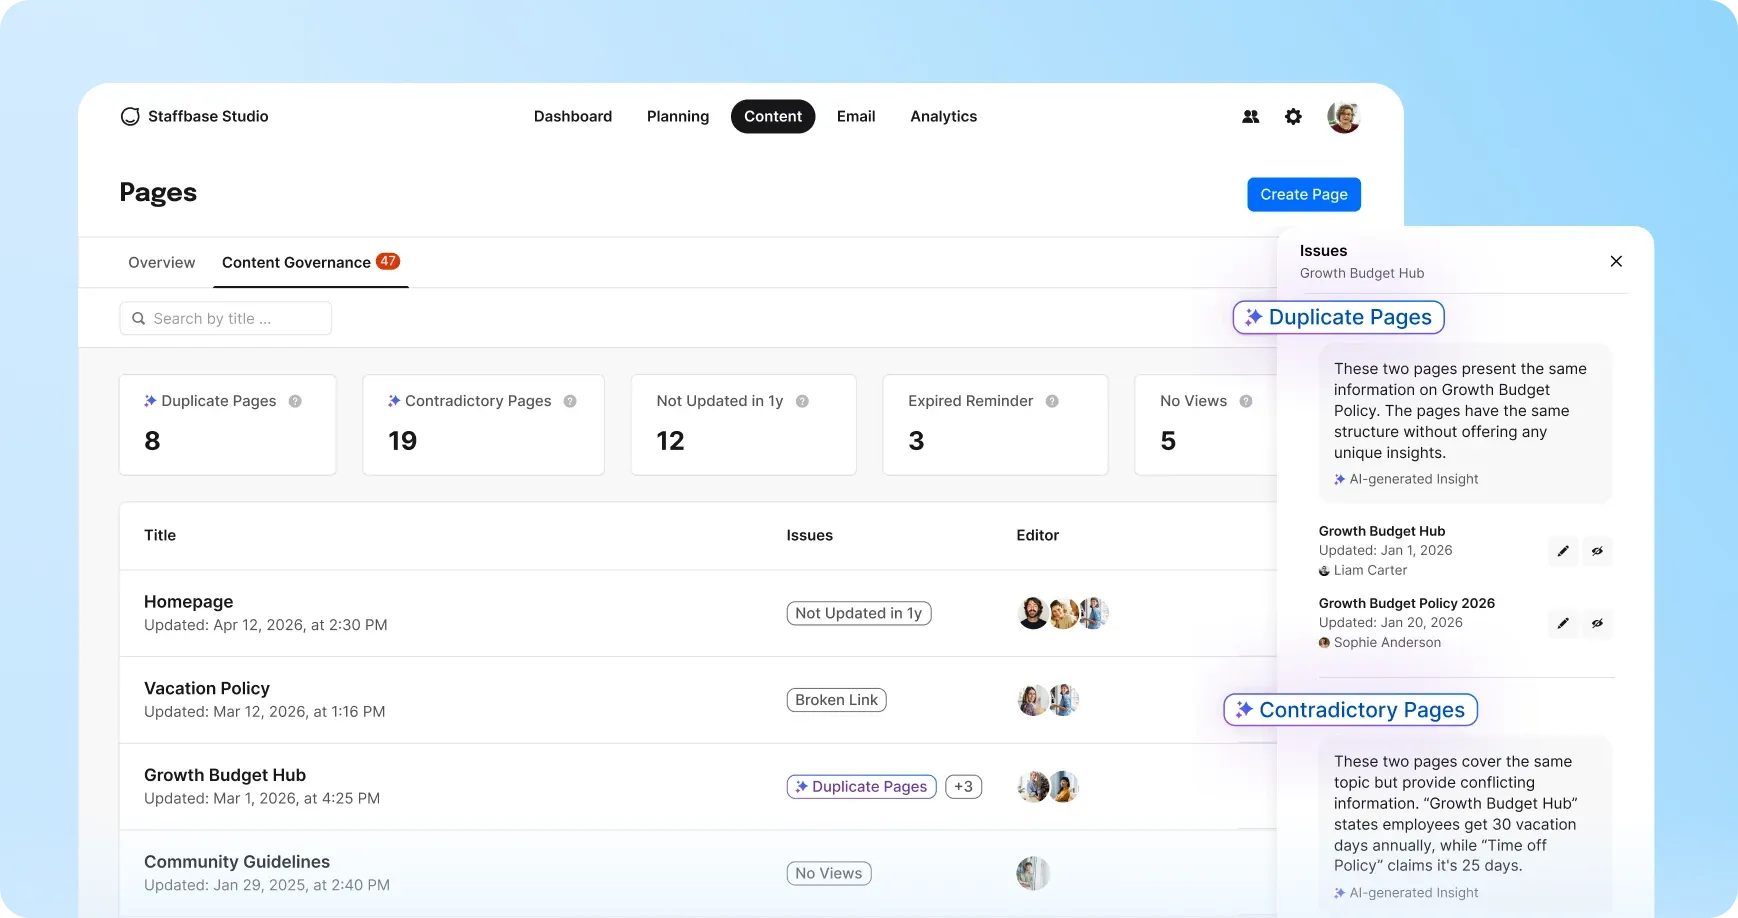Open Duplicate Pages issue tag on Growth Budget Hub
Screen dimensions: 1738x918
(861, 787)
